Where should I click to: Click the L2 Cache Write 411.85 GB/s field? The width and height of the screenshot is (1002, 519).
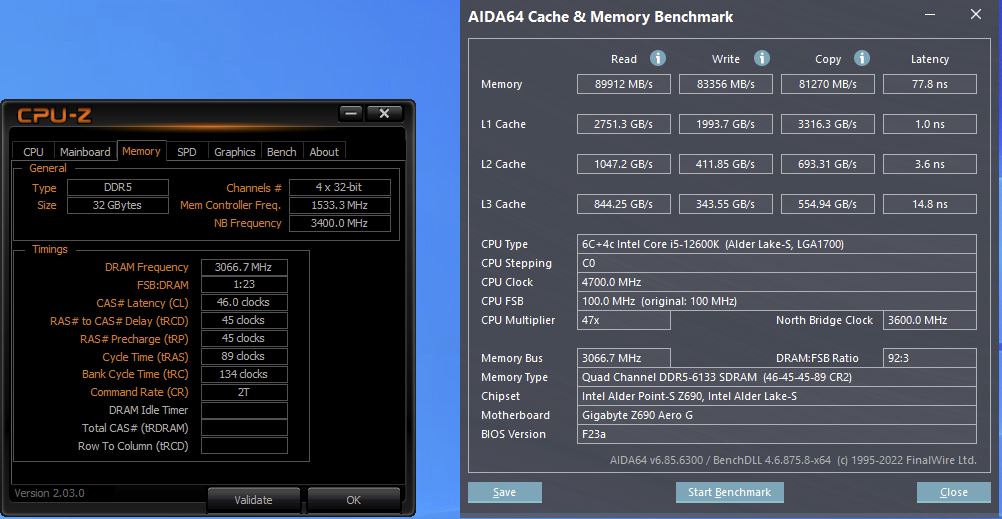(725, 164)
